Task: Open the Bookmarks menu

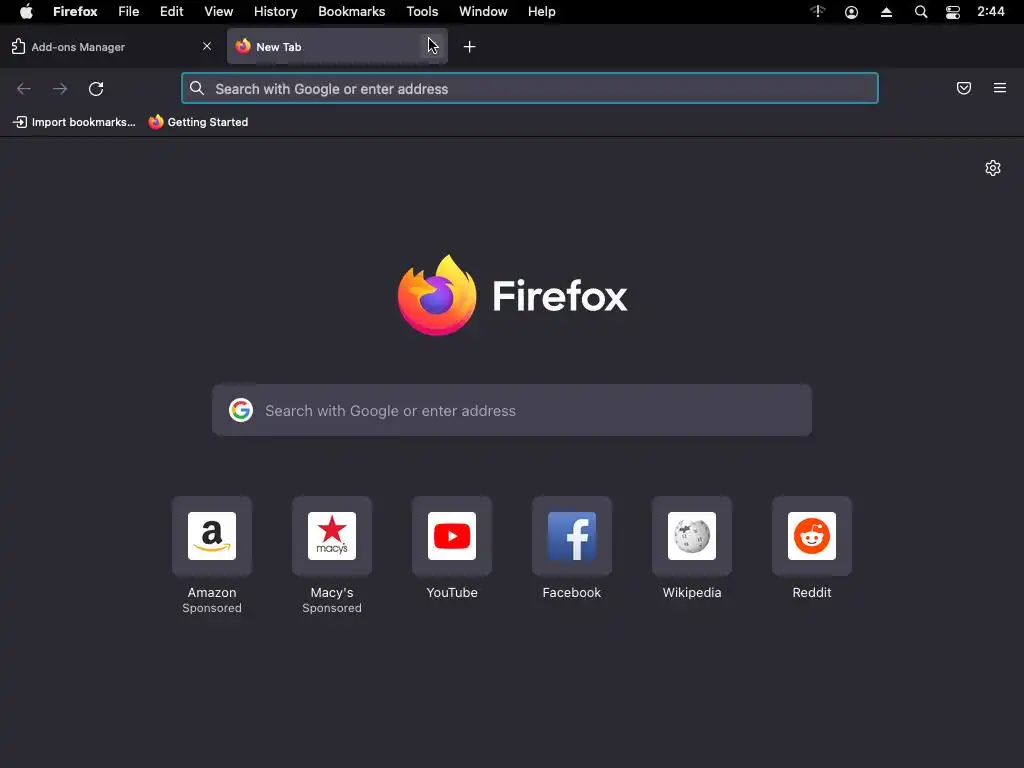Action: coord(352,12)
